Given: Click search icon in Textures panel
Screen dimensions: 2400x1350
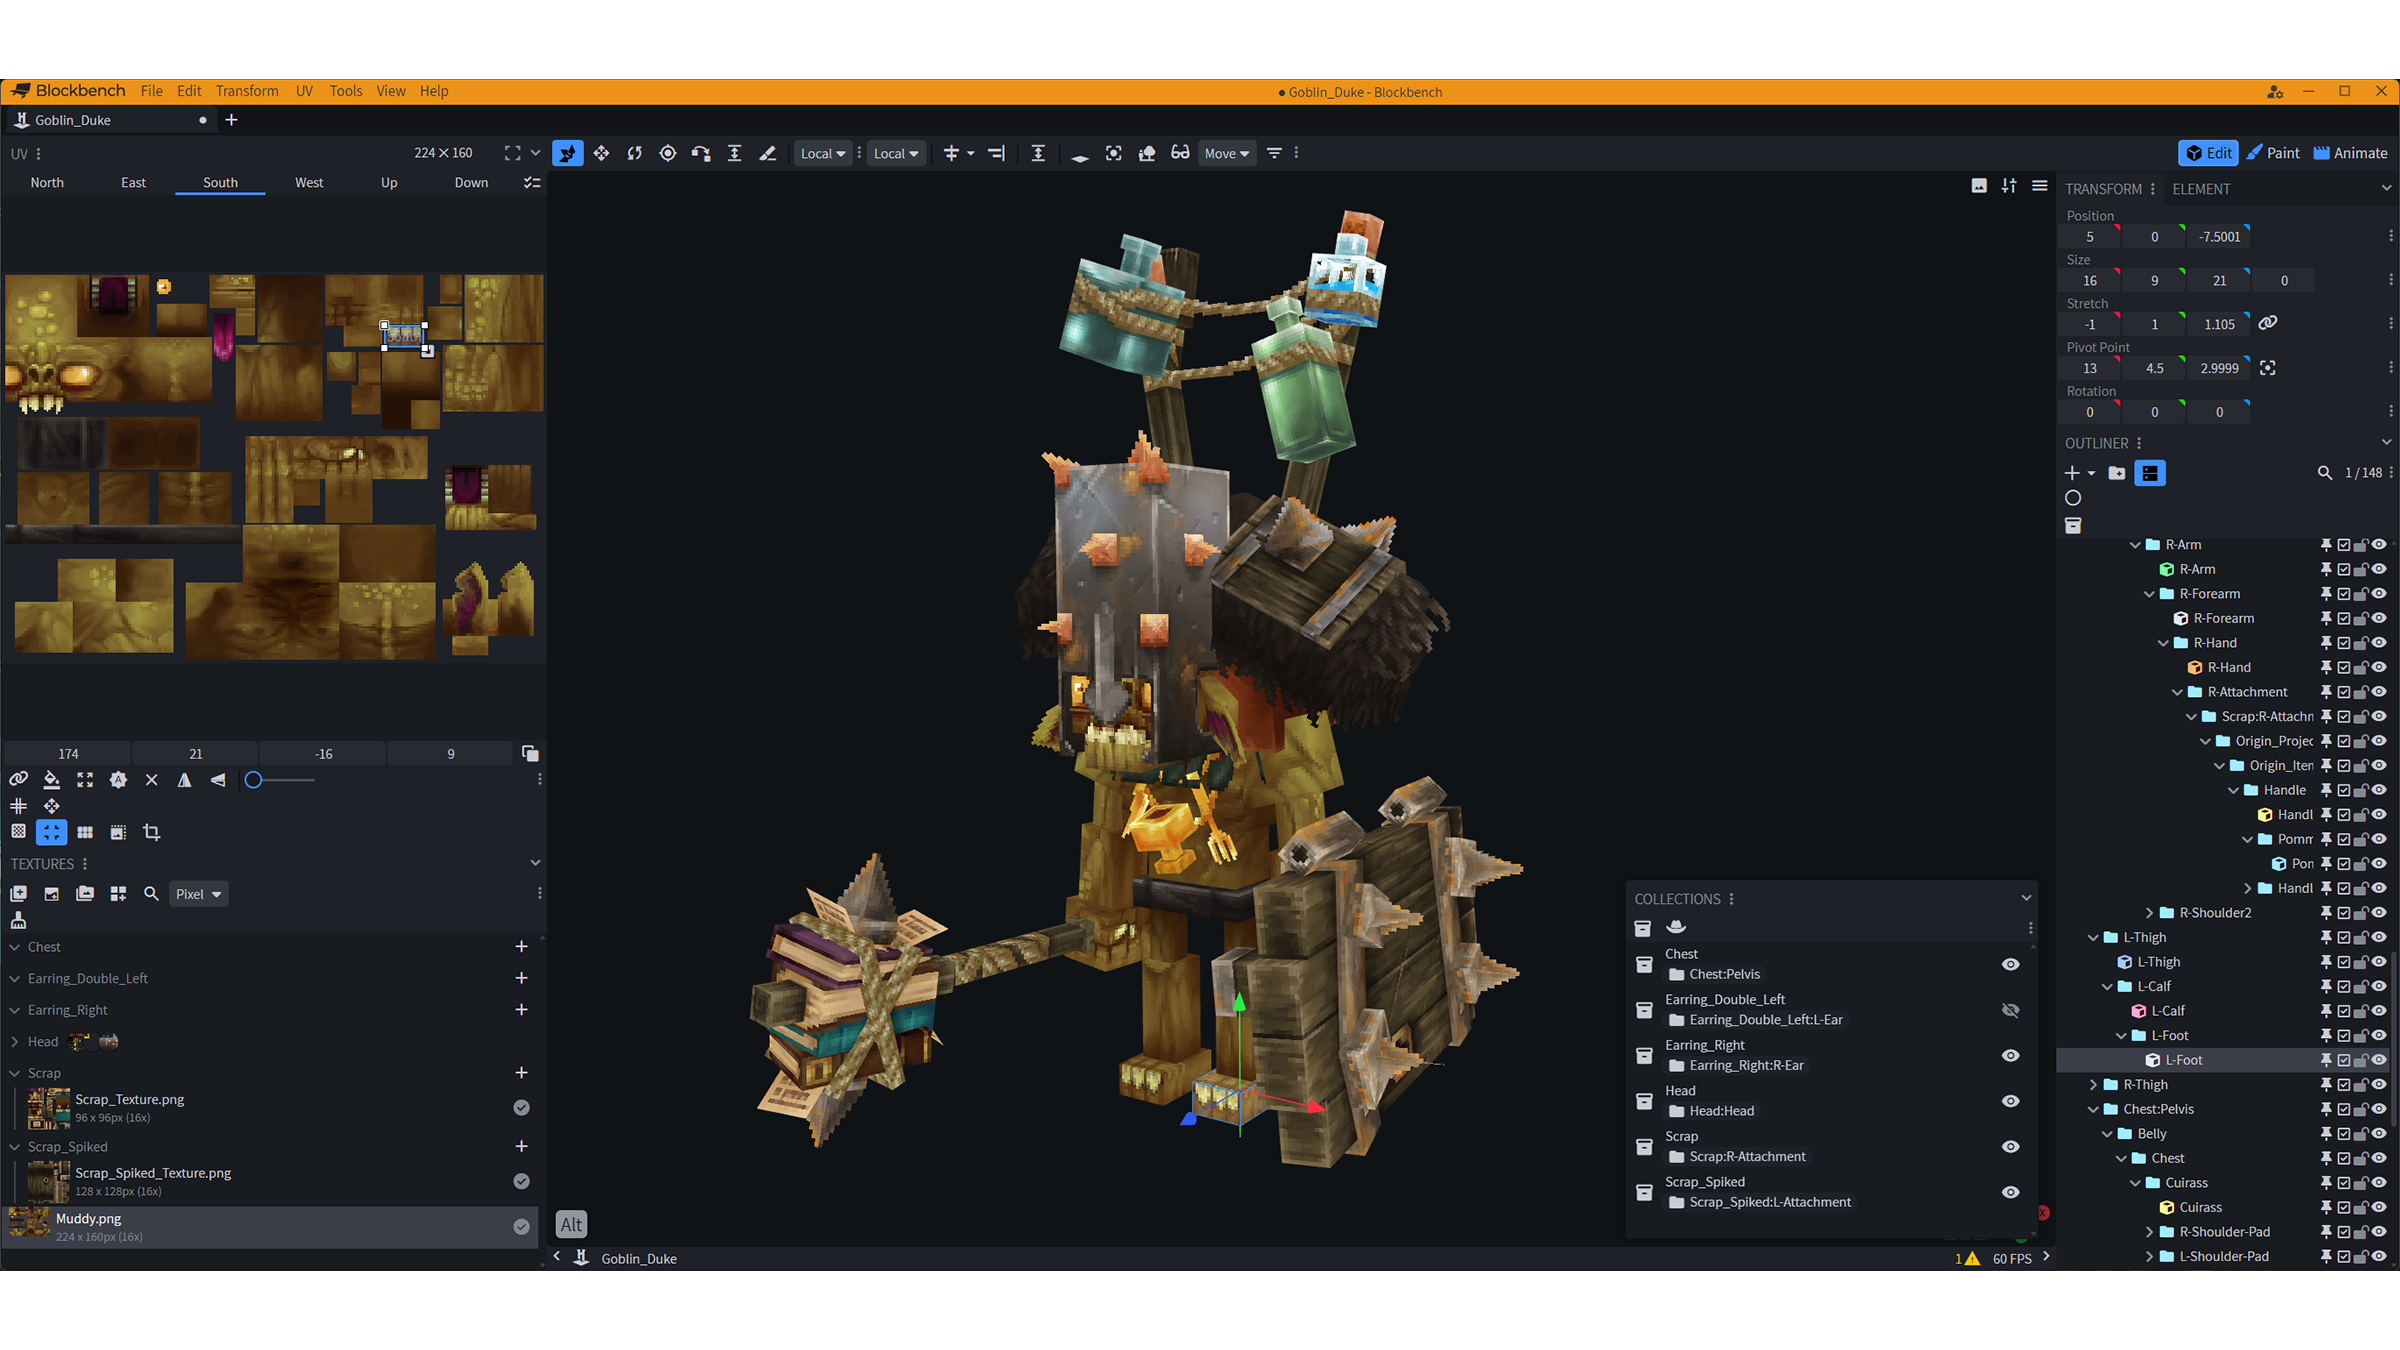Looking at the screenshot, I should 151,894.
